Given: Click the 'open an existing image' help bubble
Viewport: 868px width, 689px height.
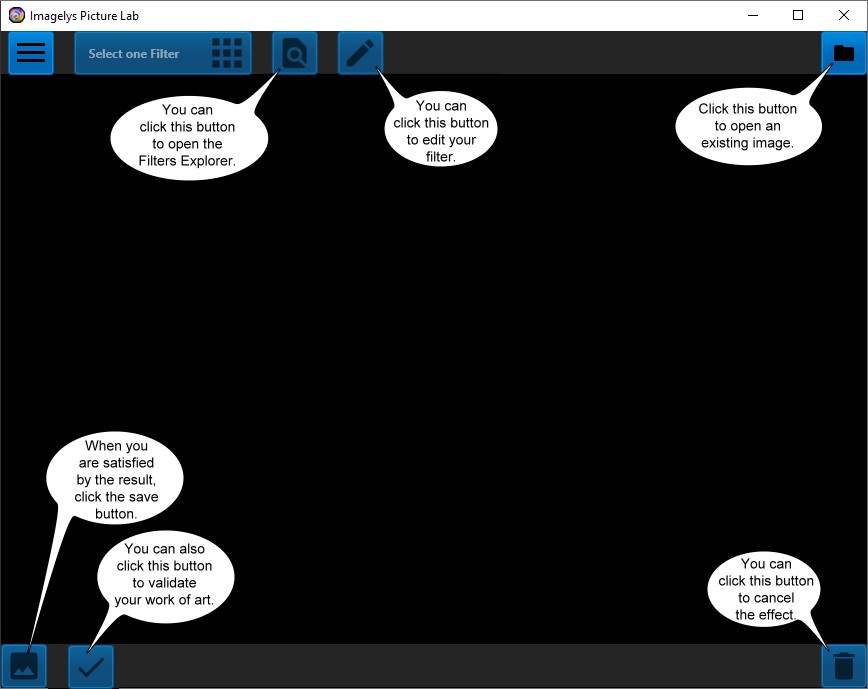Looking at the screenshot, I should pyautogui.click(x=747, y=126).
